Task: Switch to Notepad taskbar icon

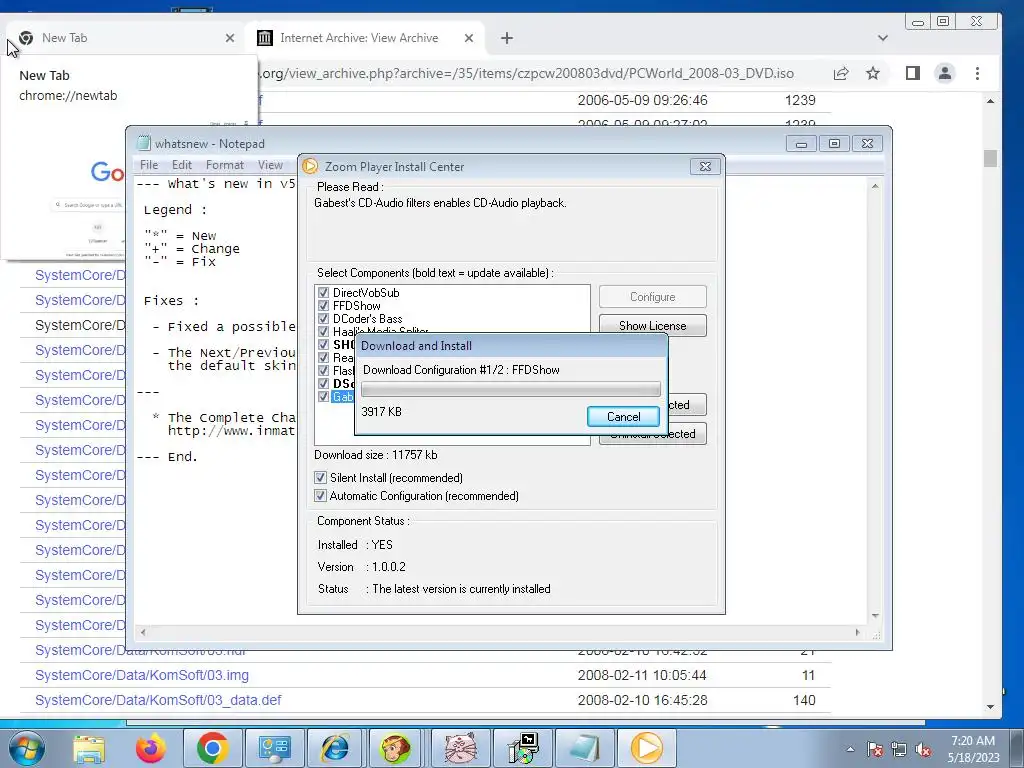Action: (584, 748)
